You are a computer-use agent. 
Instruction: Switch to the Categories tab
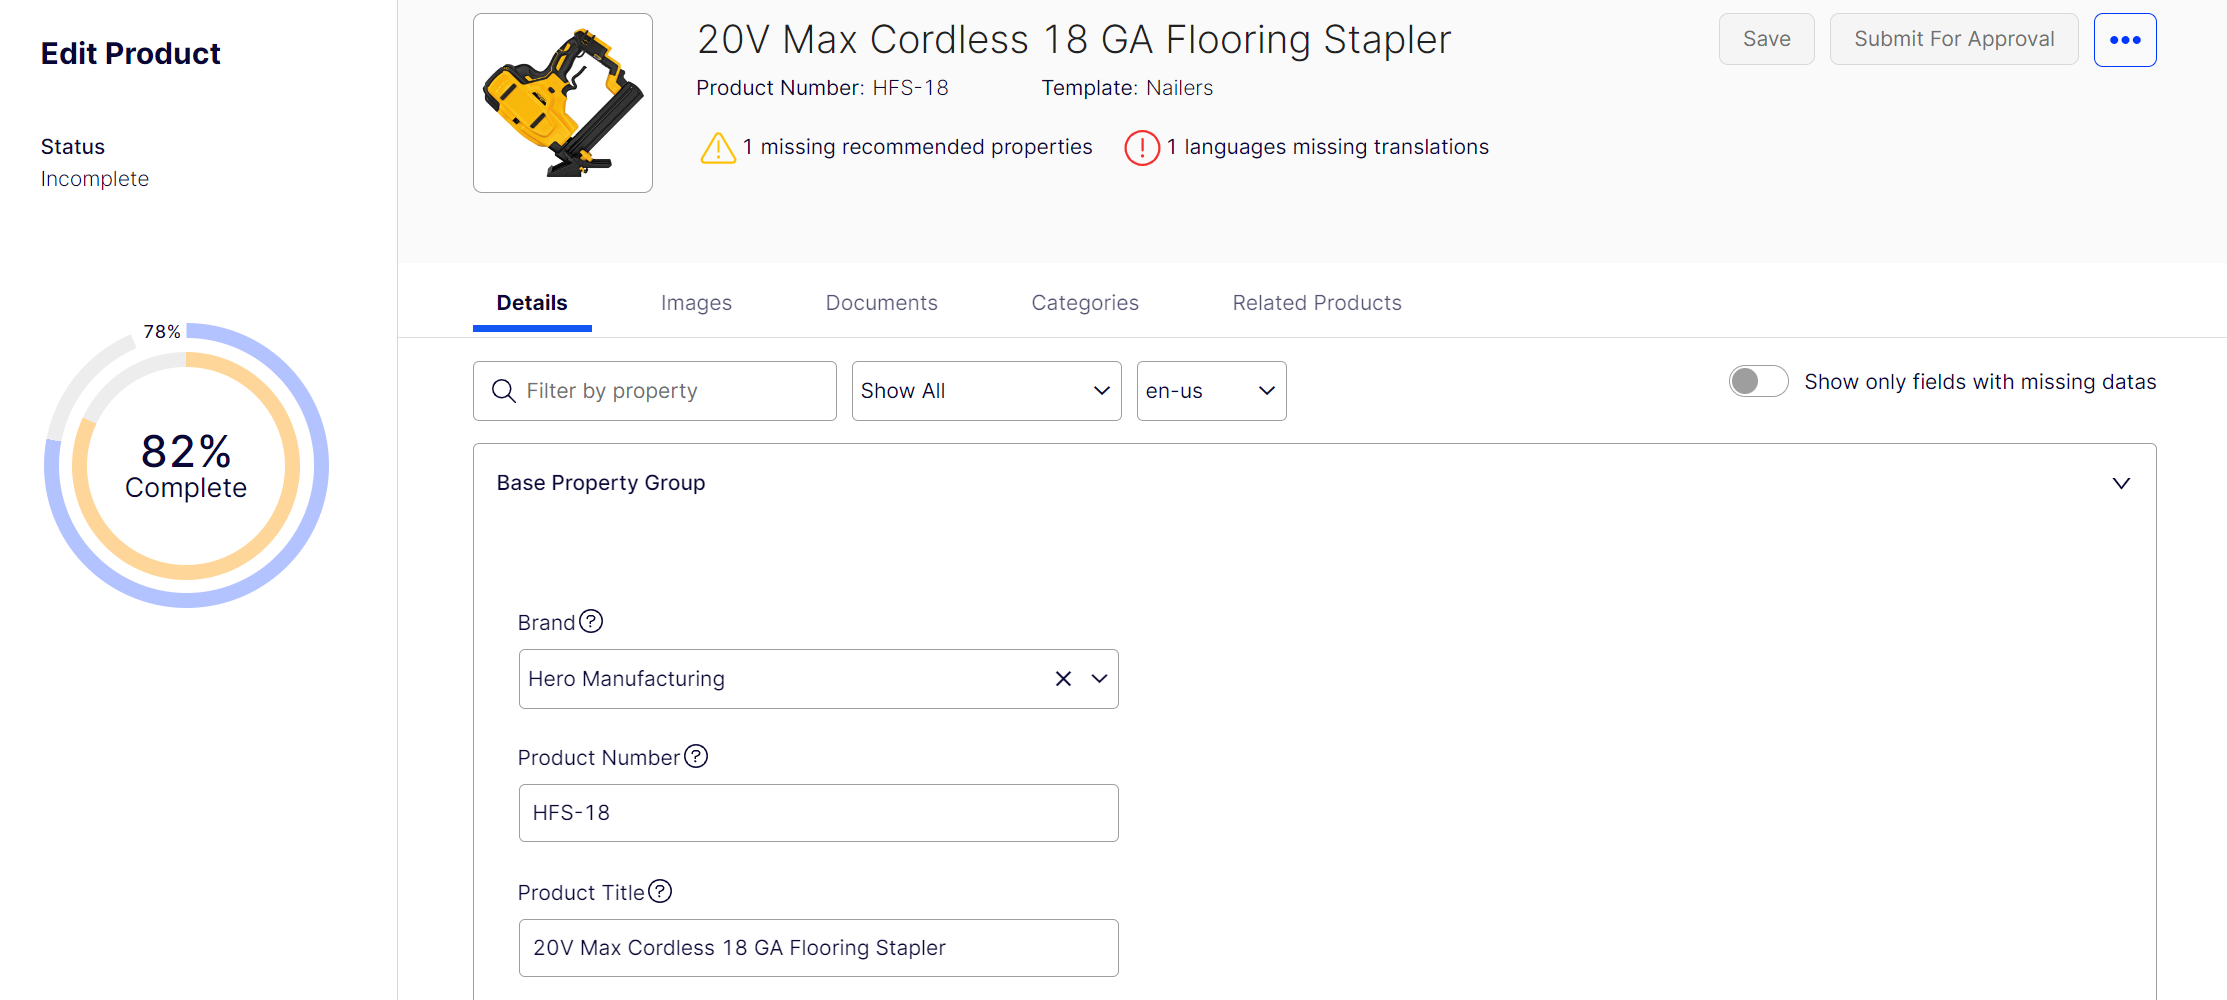pyautogui.click(x=1084, y=303)
